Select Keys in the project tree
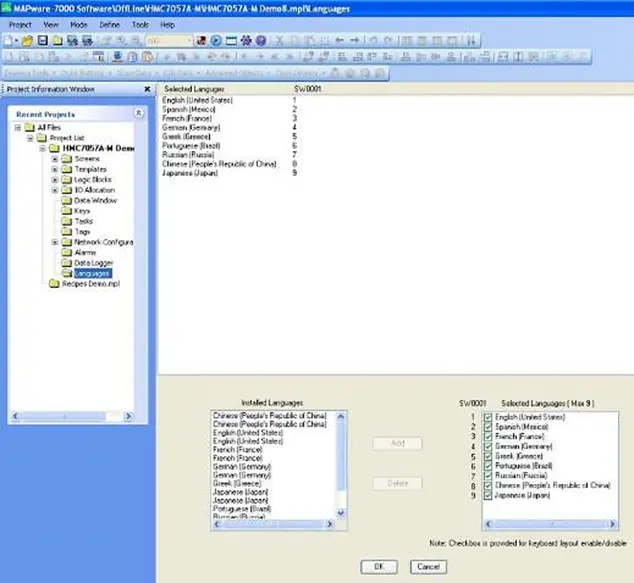Viewport: 634px width, 583px height. [x=82, y=211]
